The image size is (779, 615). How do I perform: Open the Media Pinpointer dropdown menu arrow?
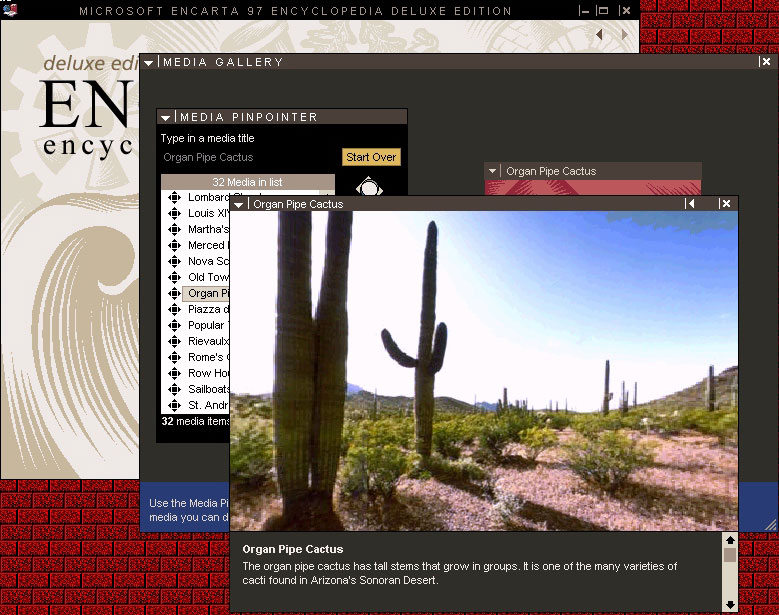pyautogui.click(x=166, y=117)
